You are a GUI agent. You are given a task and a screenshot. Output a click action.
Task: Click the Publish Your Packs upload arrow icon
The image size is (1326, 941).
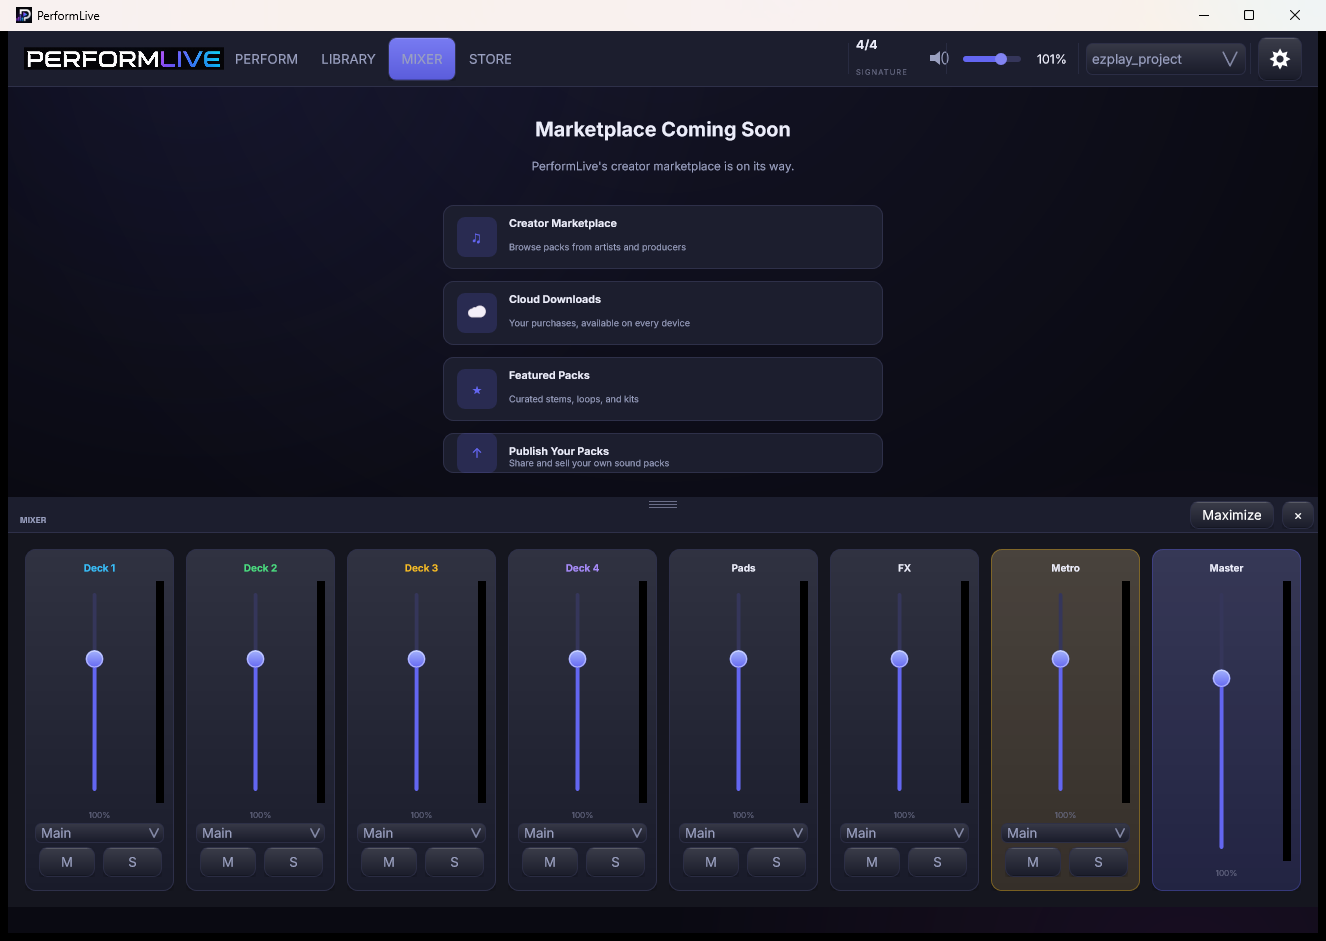pos(477,453)
